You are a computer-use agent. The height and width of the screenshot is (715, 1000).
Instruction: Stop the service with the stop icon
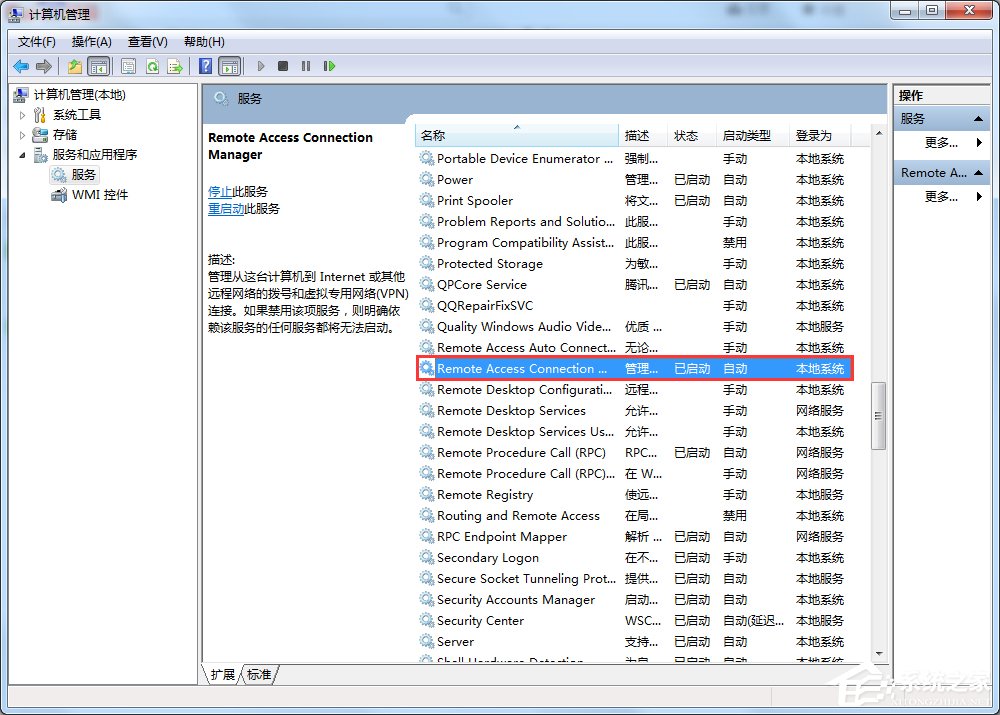point(283,66)
